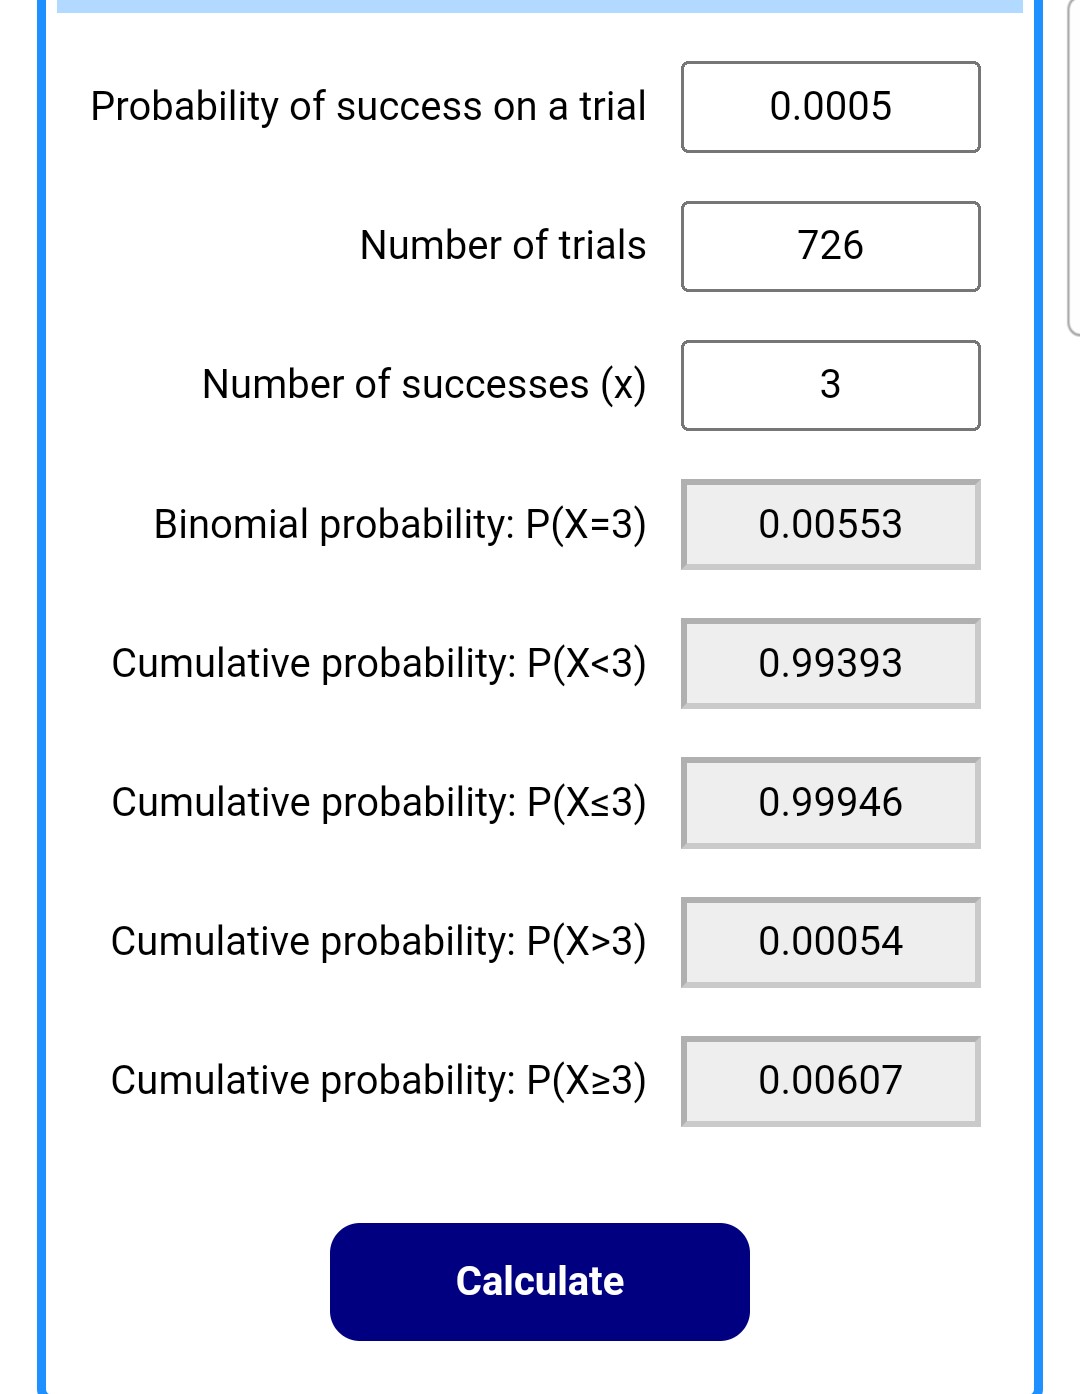Click the probability of success input field
1080x1394 pixels.
[830, 107]
